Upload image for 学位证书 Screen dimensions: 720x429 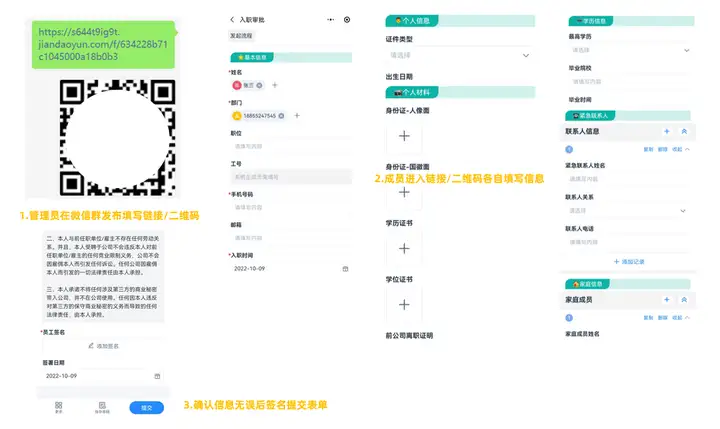pyautogui.click(x=404, y=305)
